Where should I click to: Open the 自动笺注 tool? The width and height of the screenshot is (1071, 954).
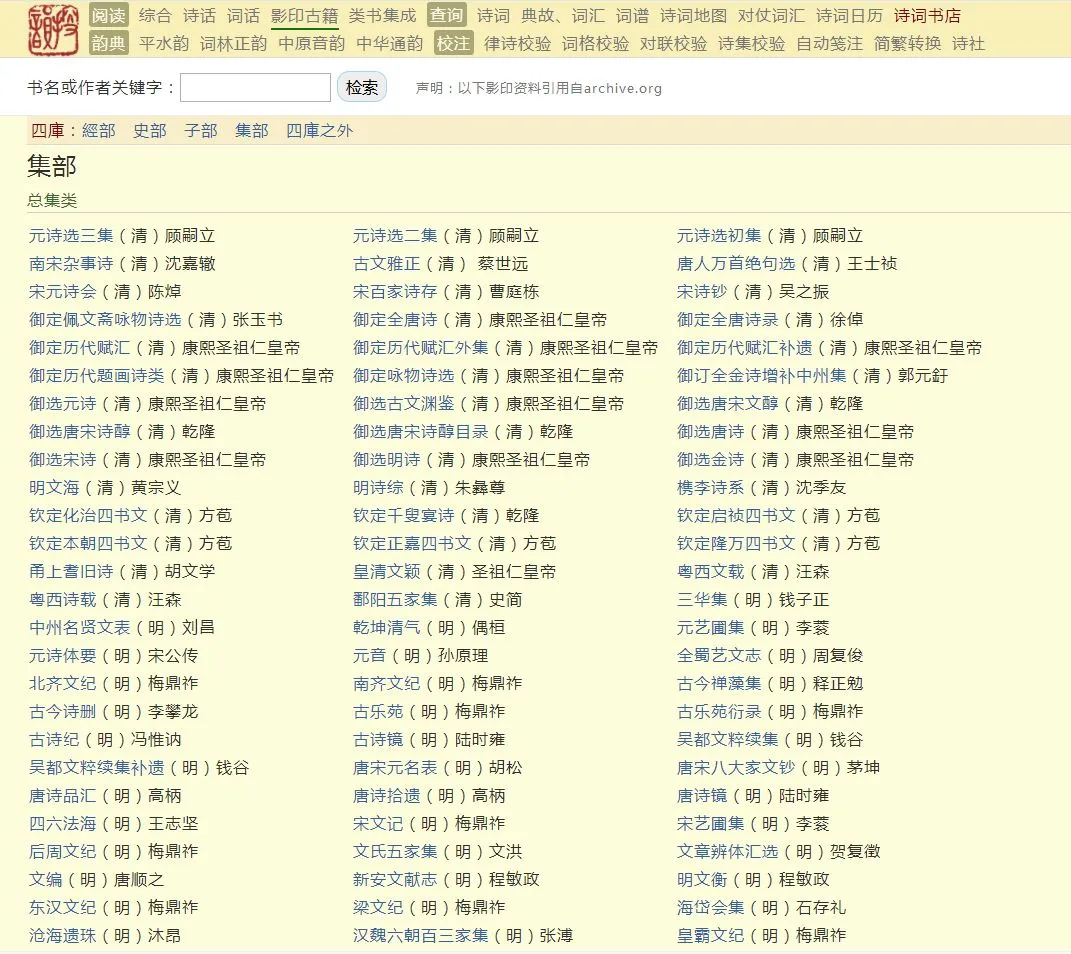(830, 43)
